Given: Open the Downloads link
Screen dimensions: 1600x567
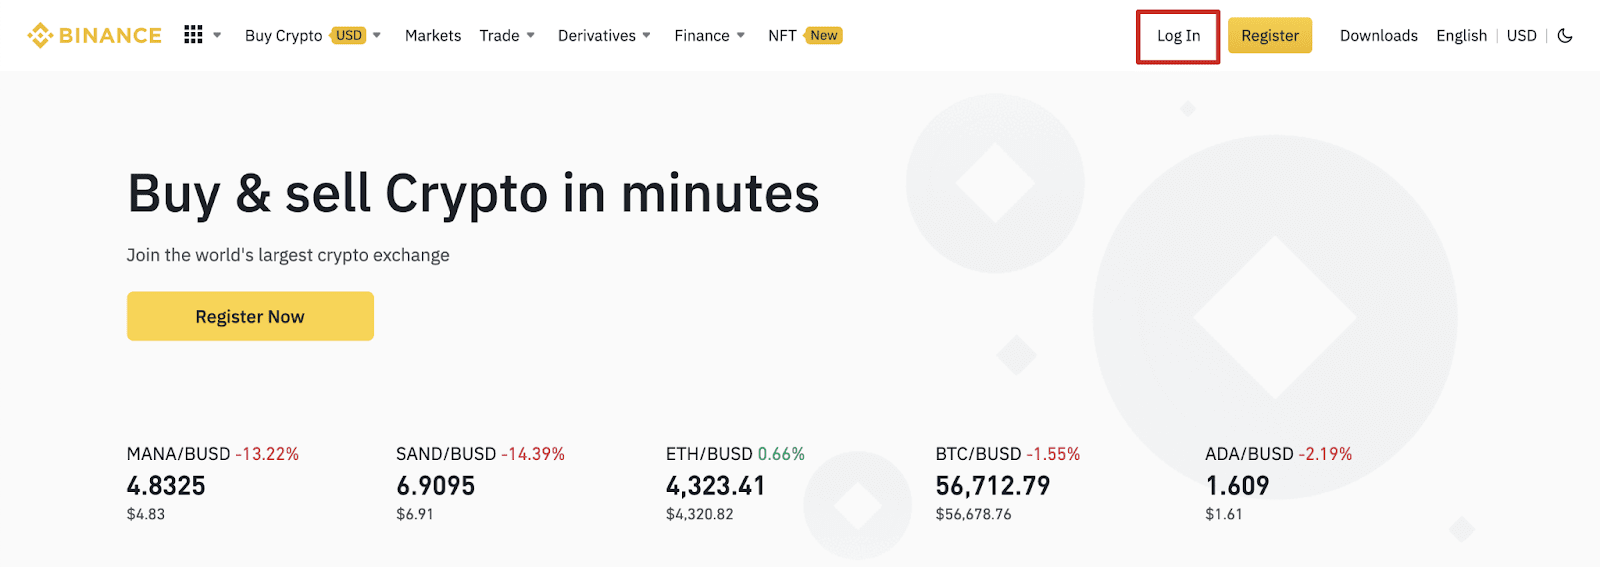Looking at the screenshot, I should [1379, 36].
